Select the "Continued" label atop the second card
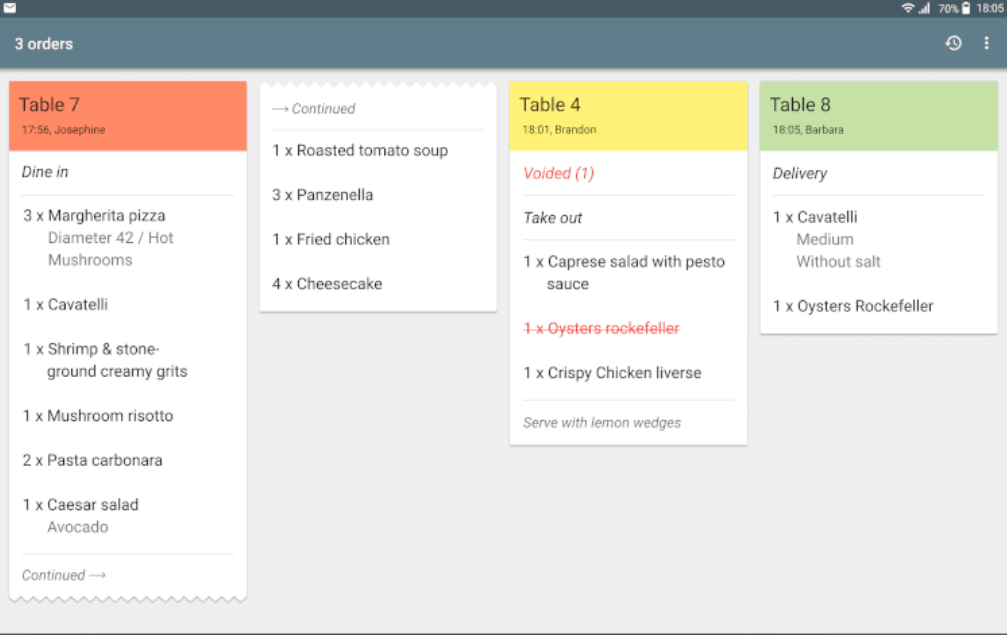Image resolution: width=1007 pixels, height=635 pixels. [x=314, y=108]
